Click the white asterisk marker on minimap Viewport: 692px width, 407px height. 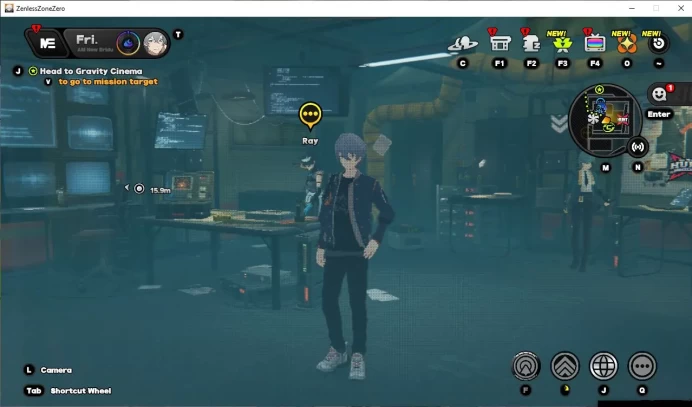click(x=593, y=119)
